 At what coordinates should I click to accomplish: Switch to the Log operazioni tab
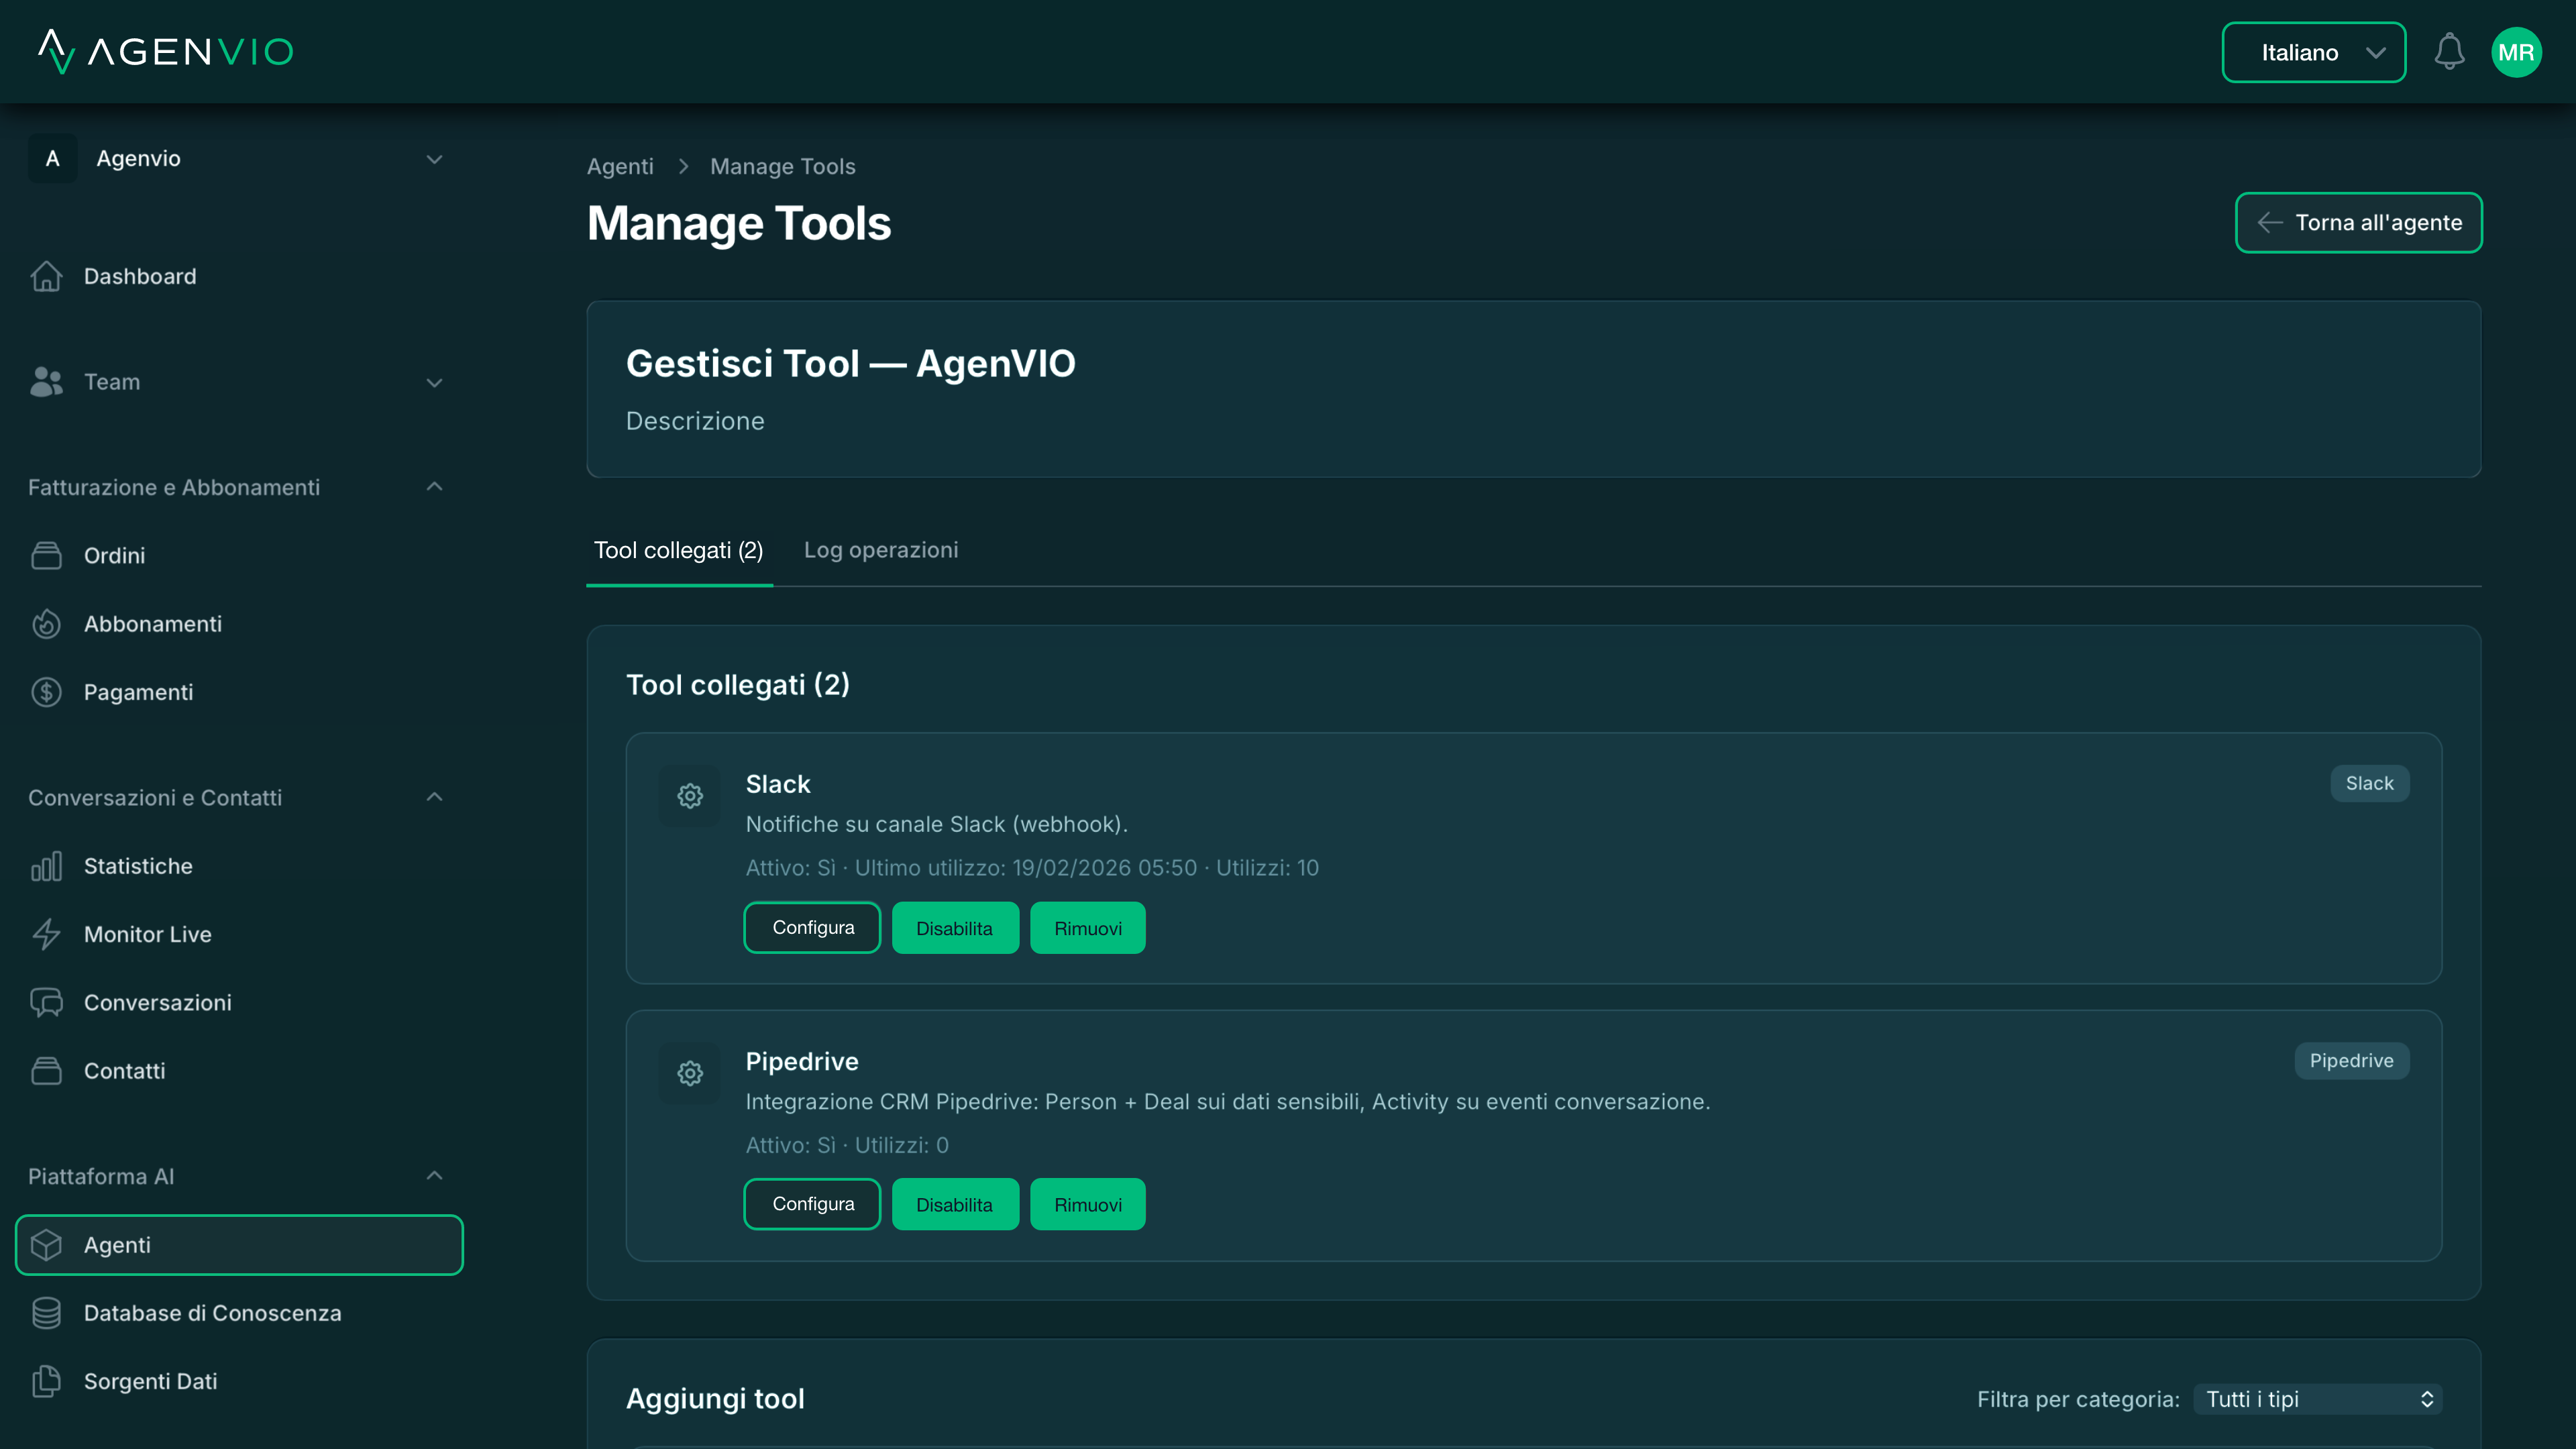[x=880, y=550]
